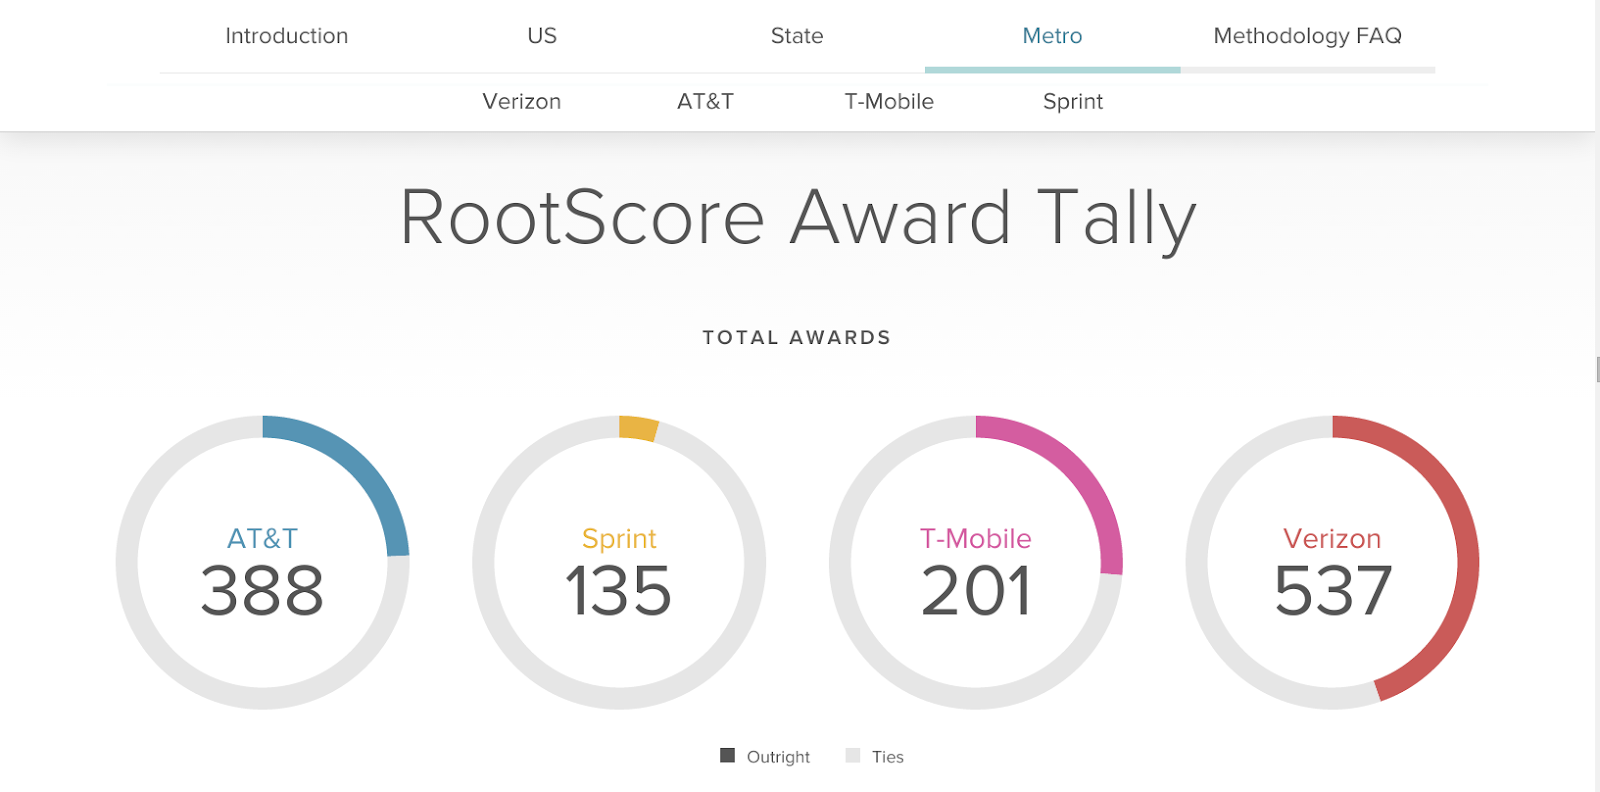Click the Outright legend label
1600x792 pixels.
pos(778,757)
